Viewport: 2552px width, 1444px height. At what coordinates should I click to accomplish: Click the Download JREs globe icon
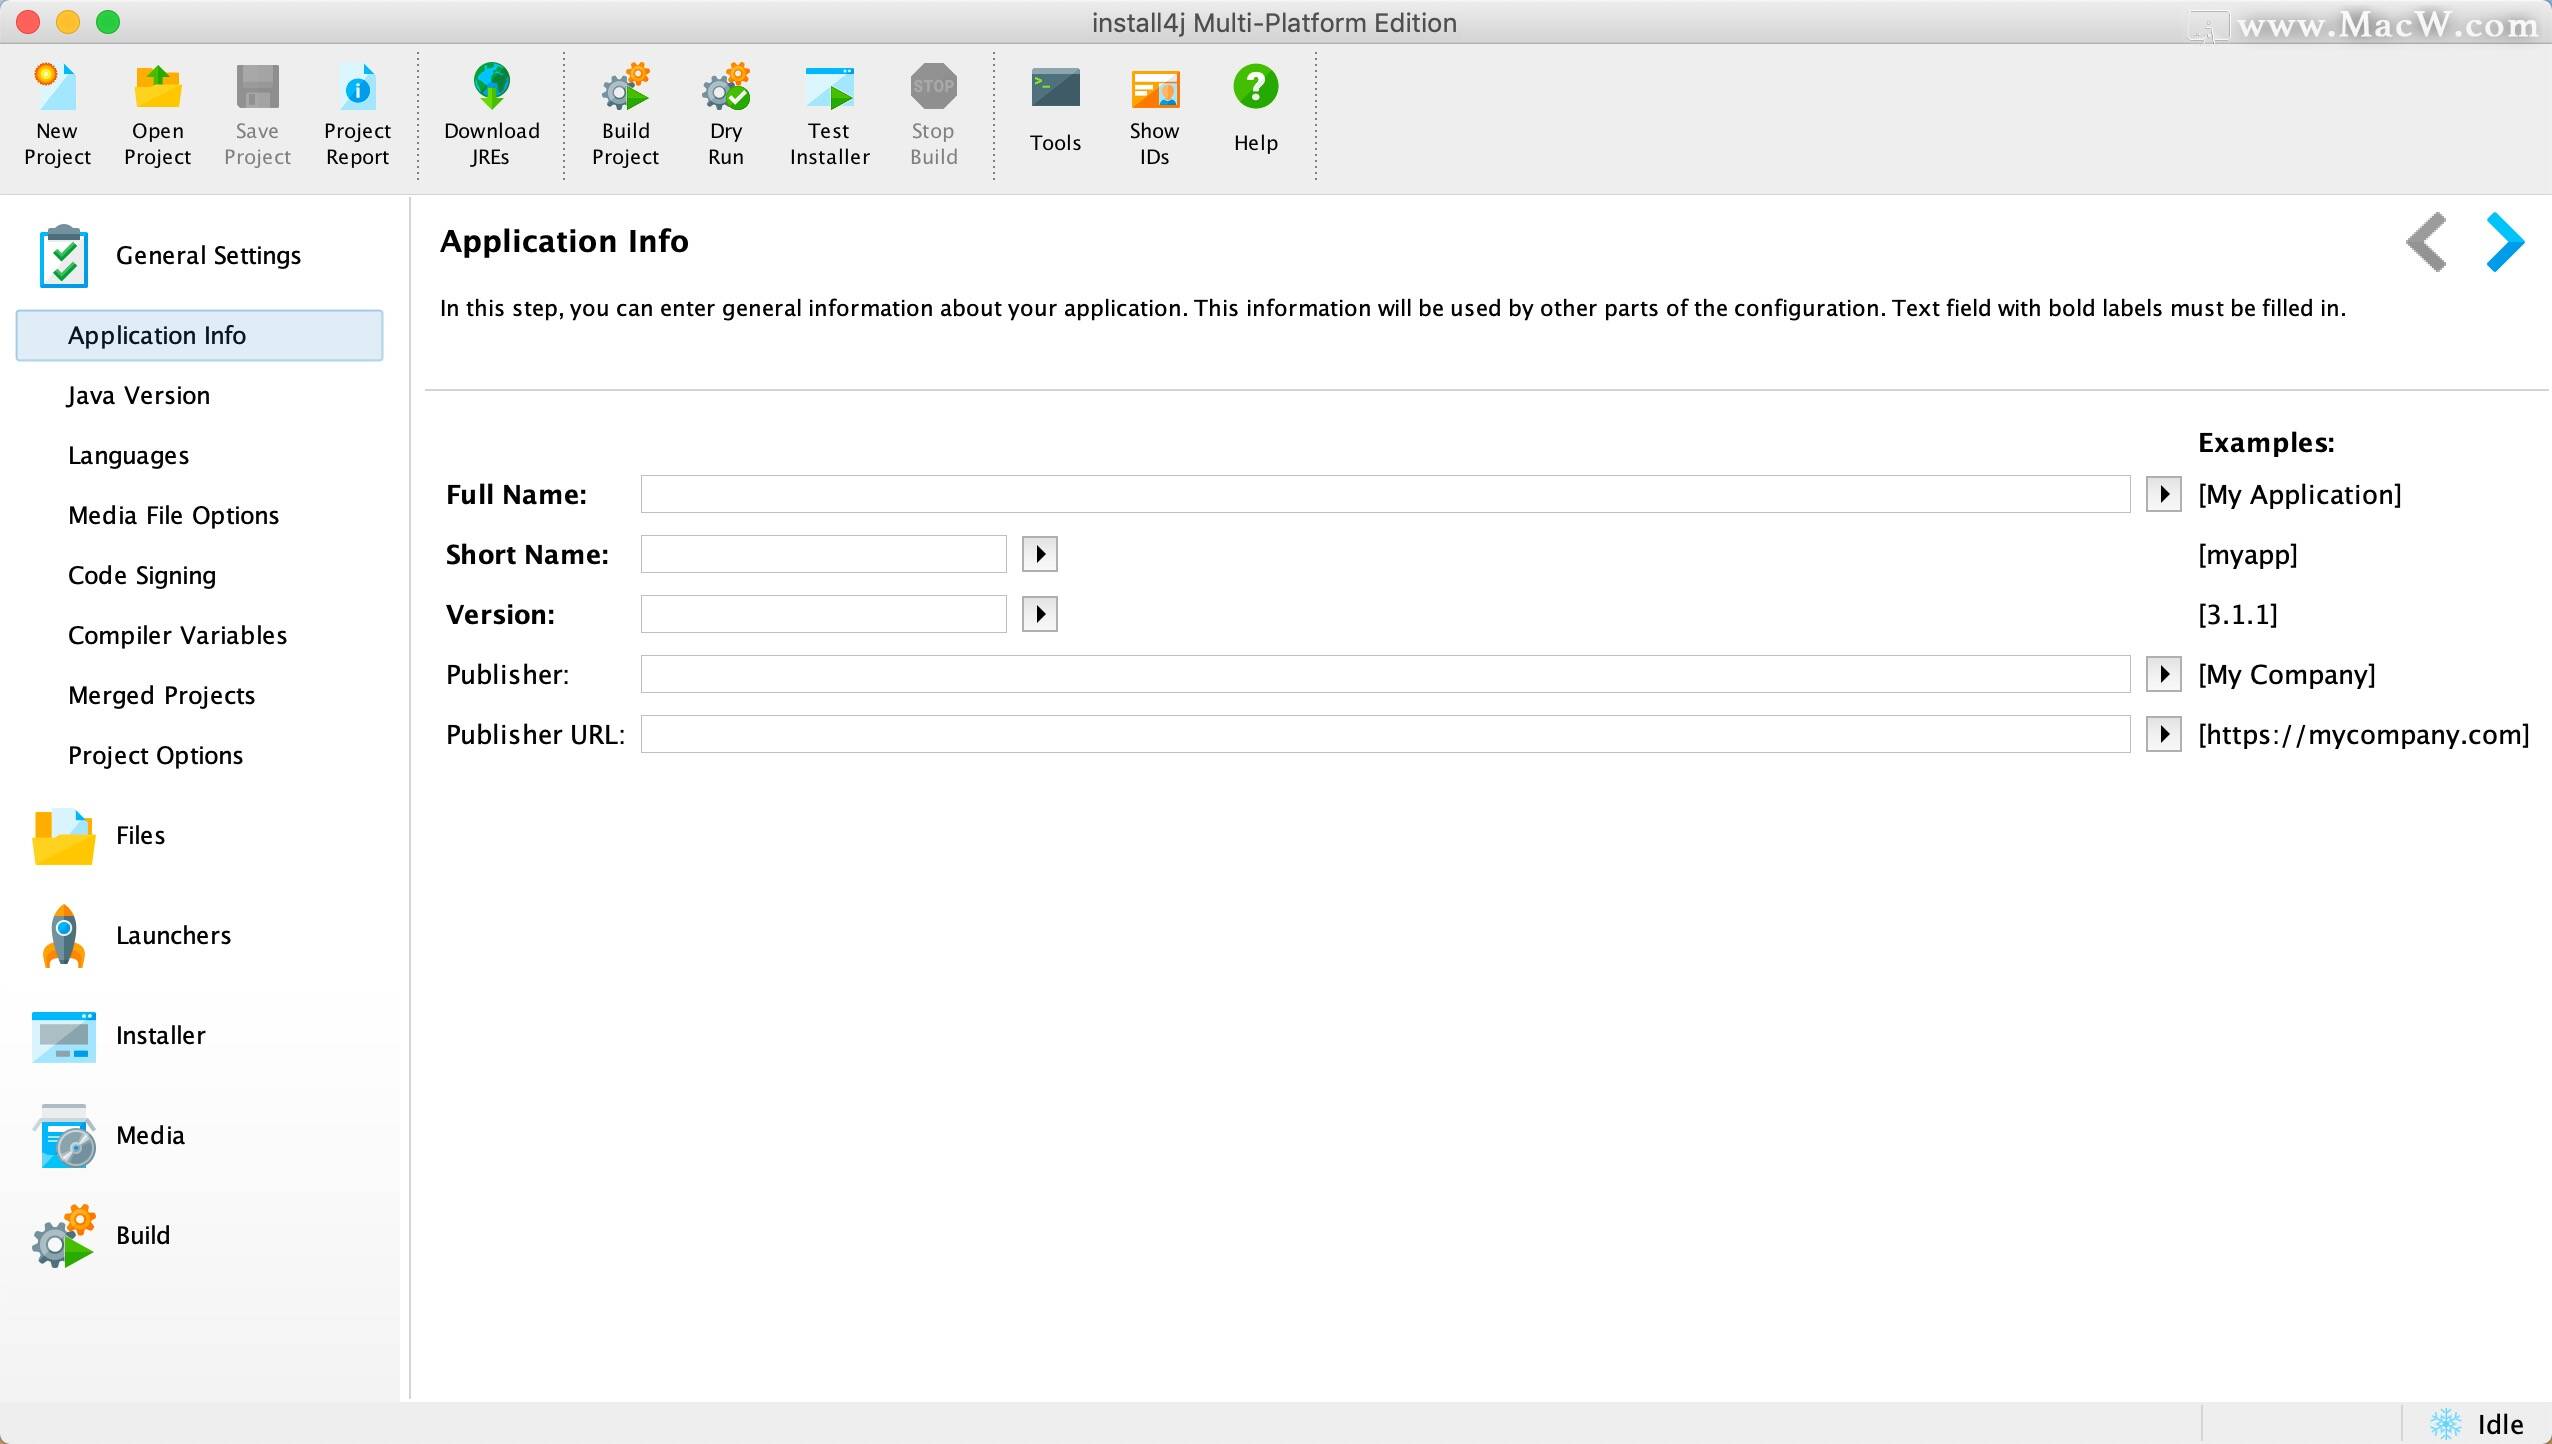(x=491, y=87)
